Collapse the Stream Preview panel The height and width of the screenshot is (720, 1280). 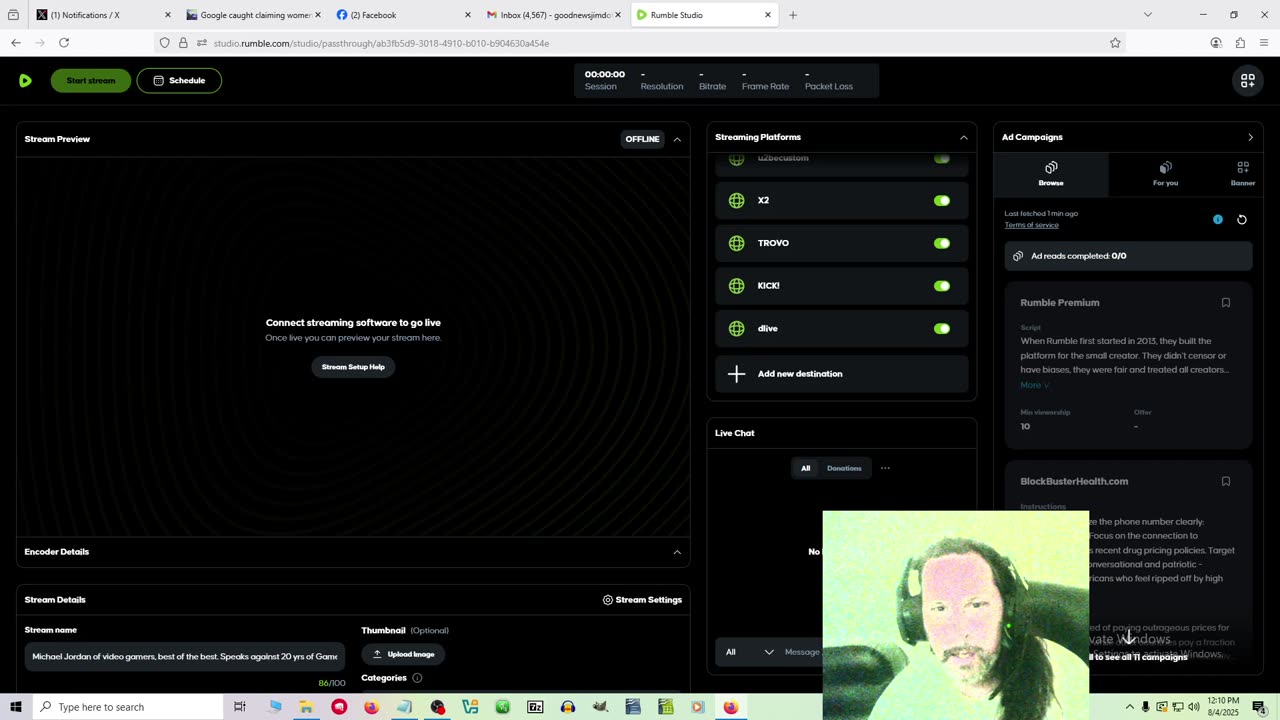pyautogui.click(x=677, y=139)
